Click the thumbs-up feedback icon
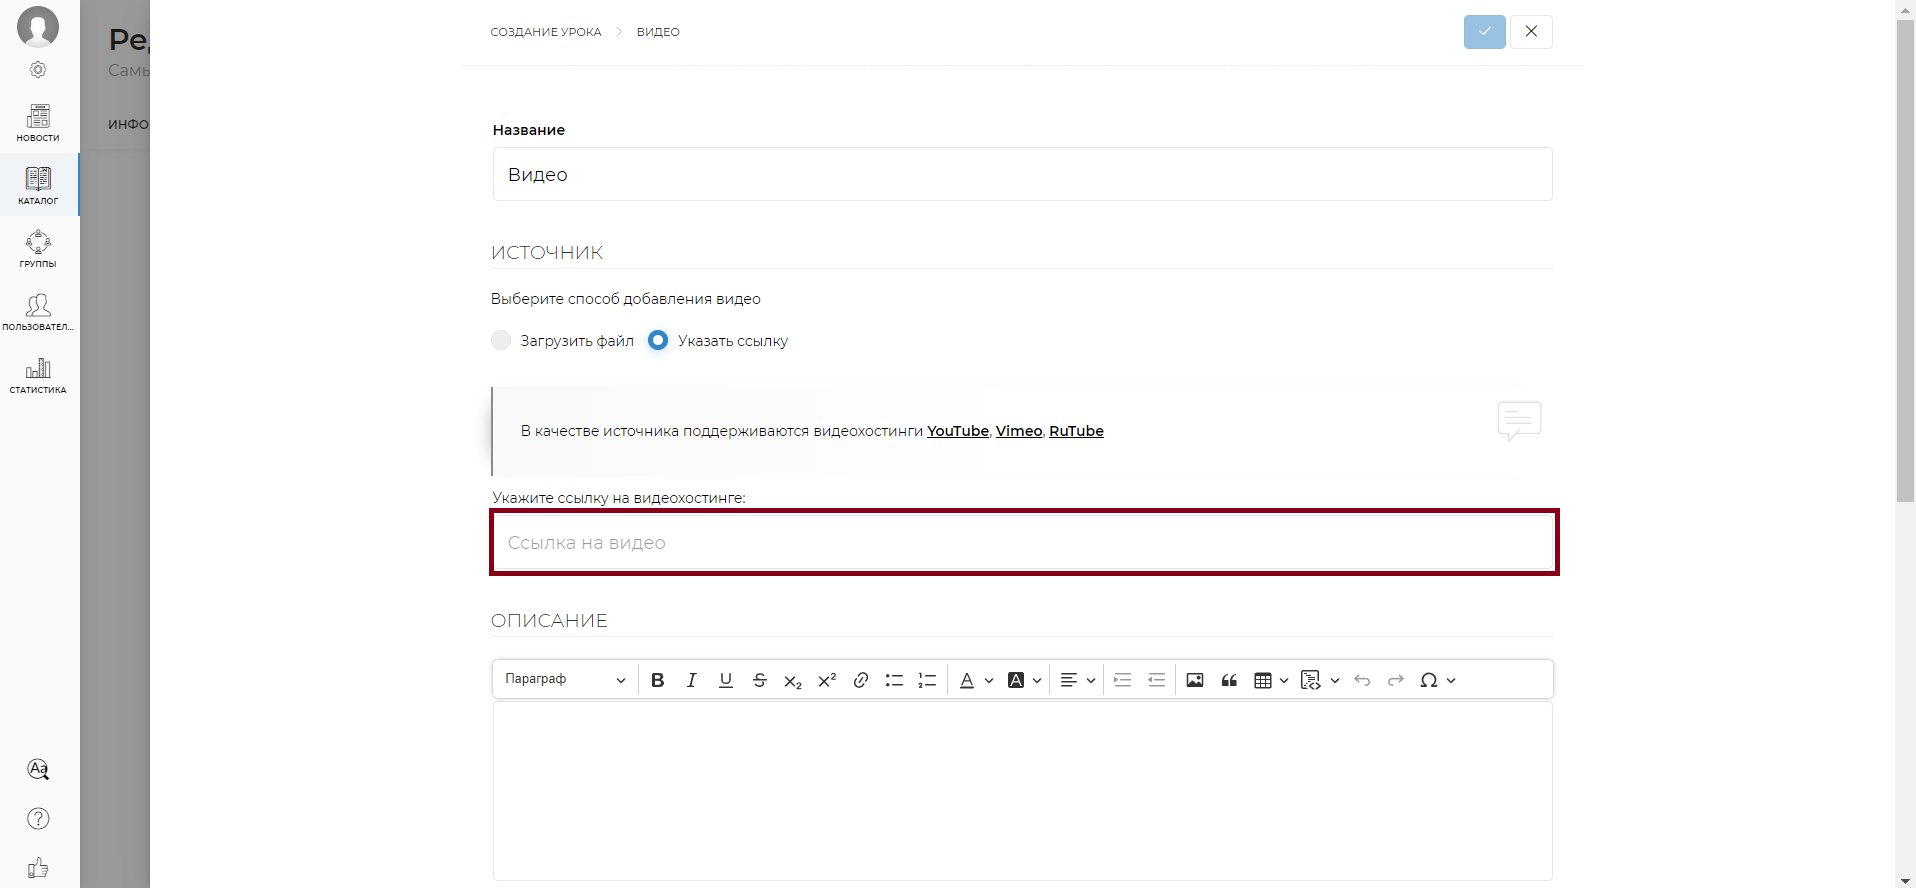Image resolution: width=1916 pixels, height=888 pixels. click(38, 868)
